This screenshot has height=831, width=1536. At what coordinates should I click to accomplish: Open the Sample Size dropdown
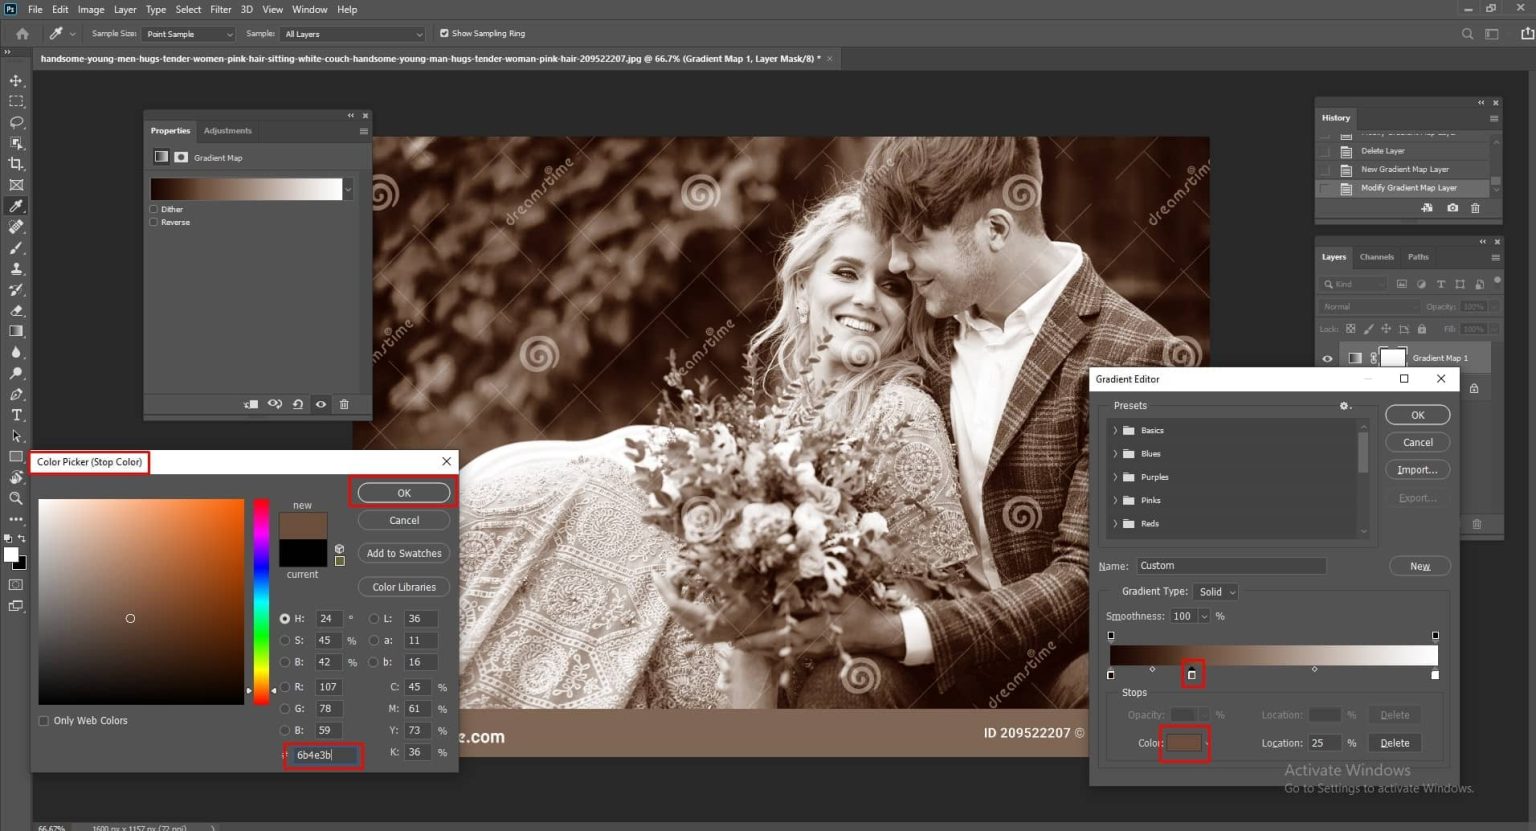(x=189, y=33)
